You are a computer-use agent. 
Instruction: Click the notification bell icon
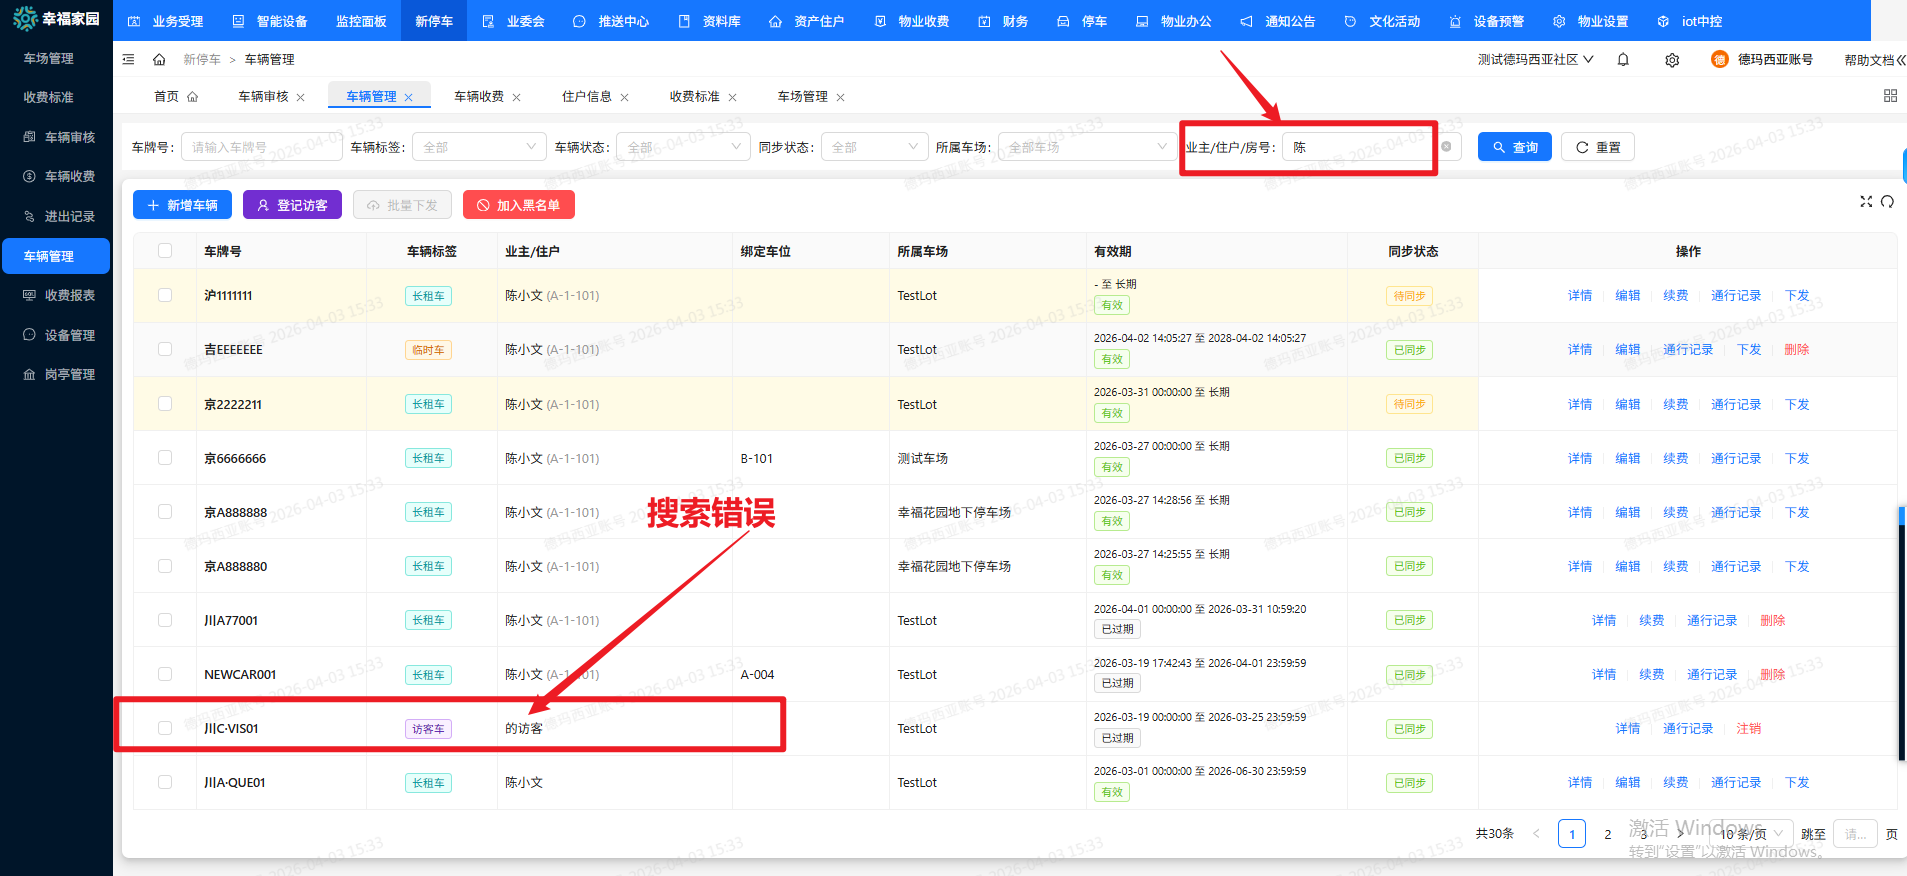(1623, 60)
